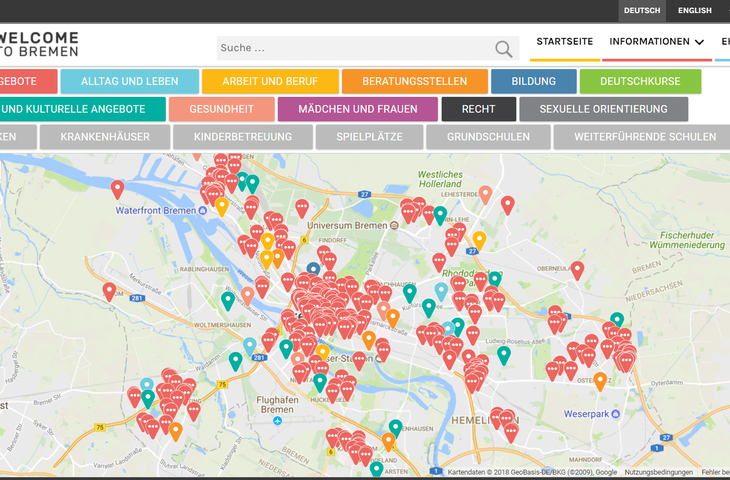The image size is (730, 480).
Task: Filter map by Mädchen und Frauen
Action: pyautogui.click(x=357, y=109)
